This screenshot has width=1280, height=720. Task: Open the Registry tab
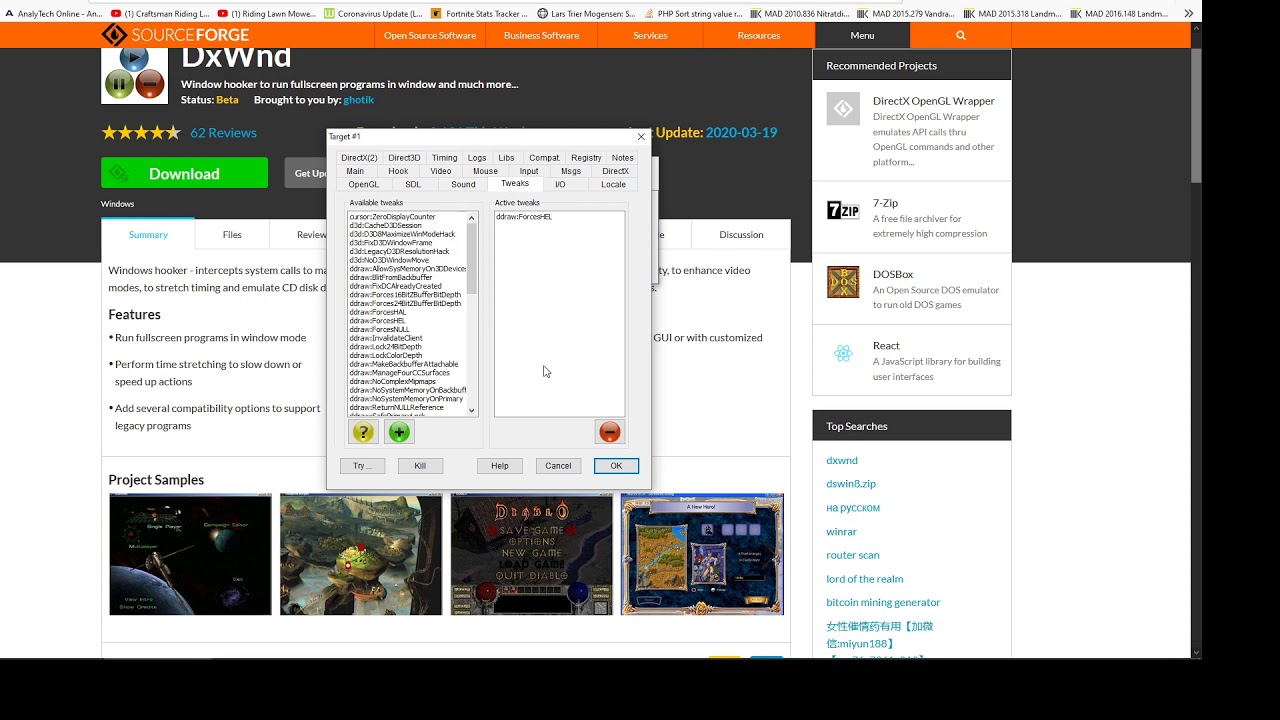pos(586,158)
